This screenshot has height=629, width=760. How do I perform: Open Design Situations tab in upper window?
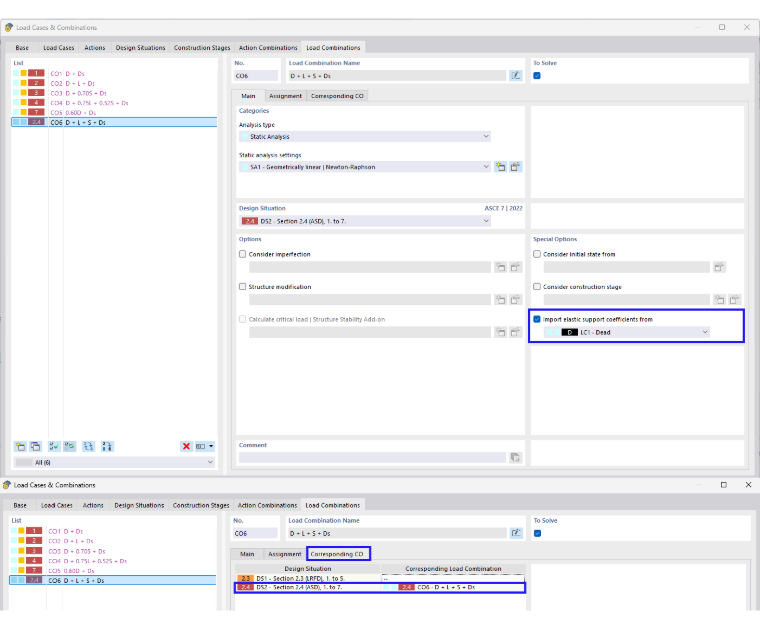[x=140, y=47]
